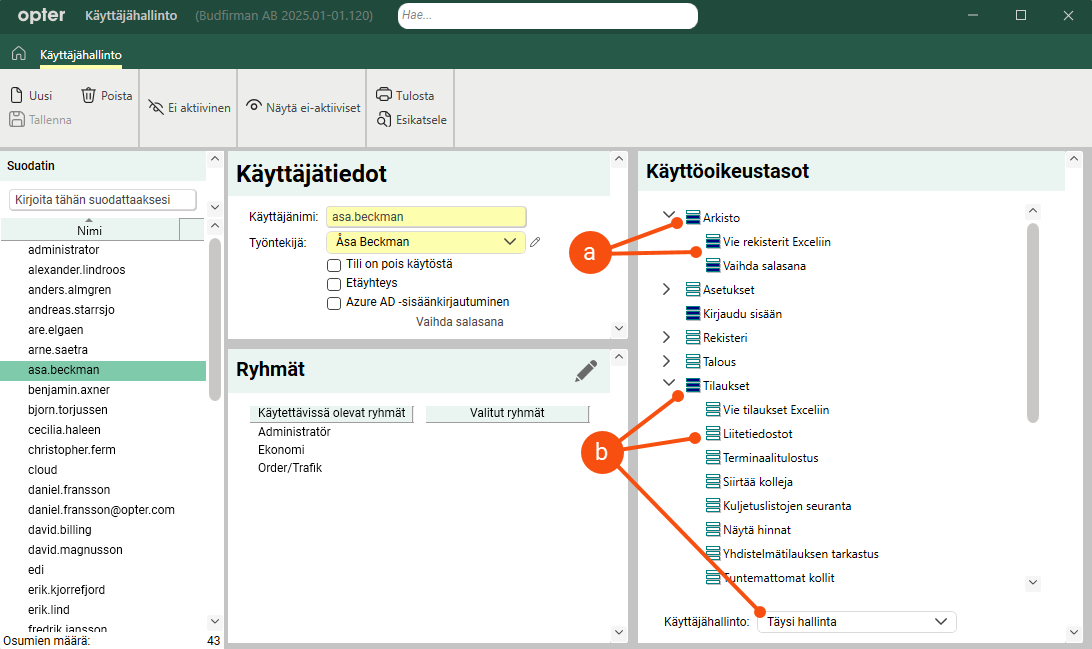Click the Tulosta printer icon
Viewport: 1092px width, 649px height.
point(383,96)
